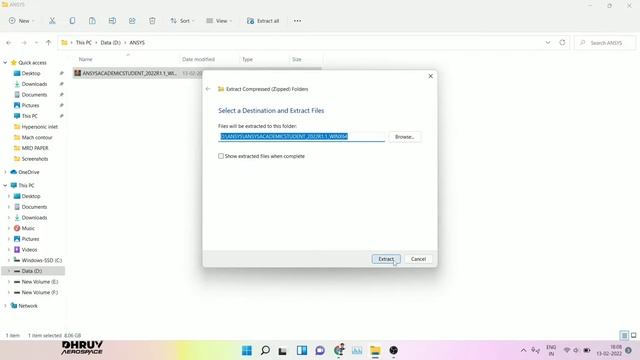Open New Volume (F:) drive

(40, 292)
